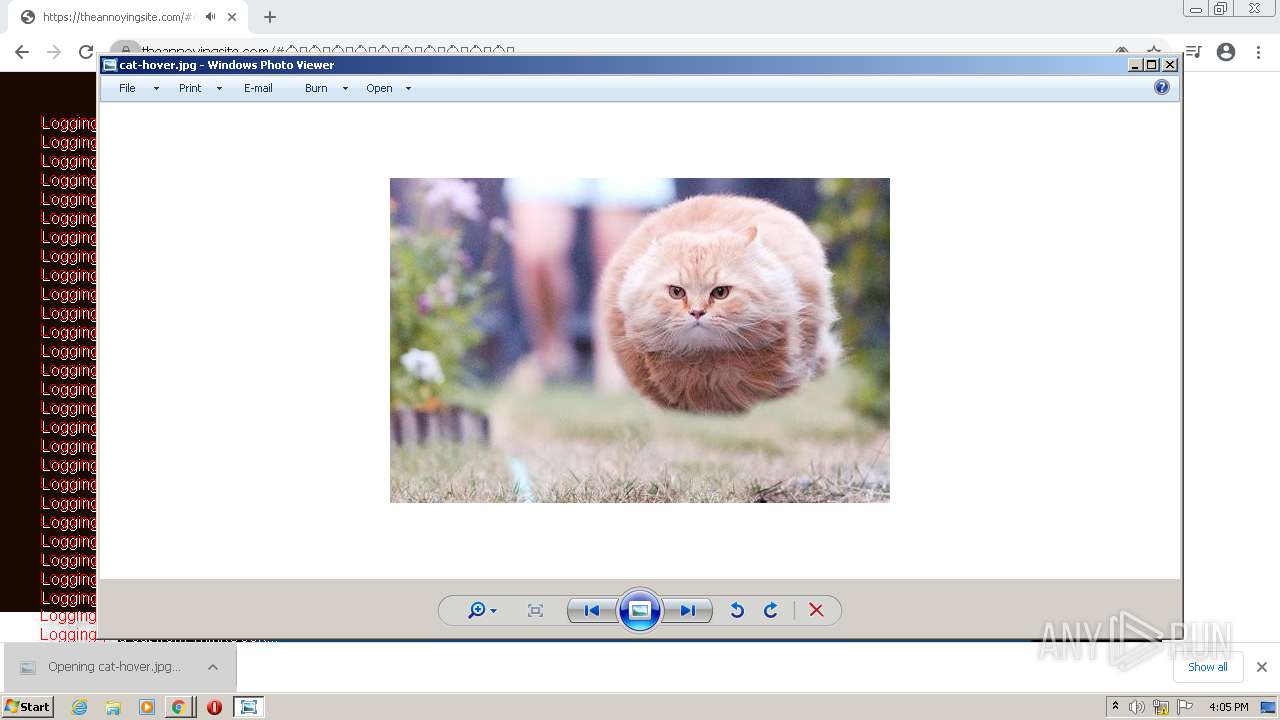Switch to Chrome from the taskbar

click(x=179, y=707)
